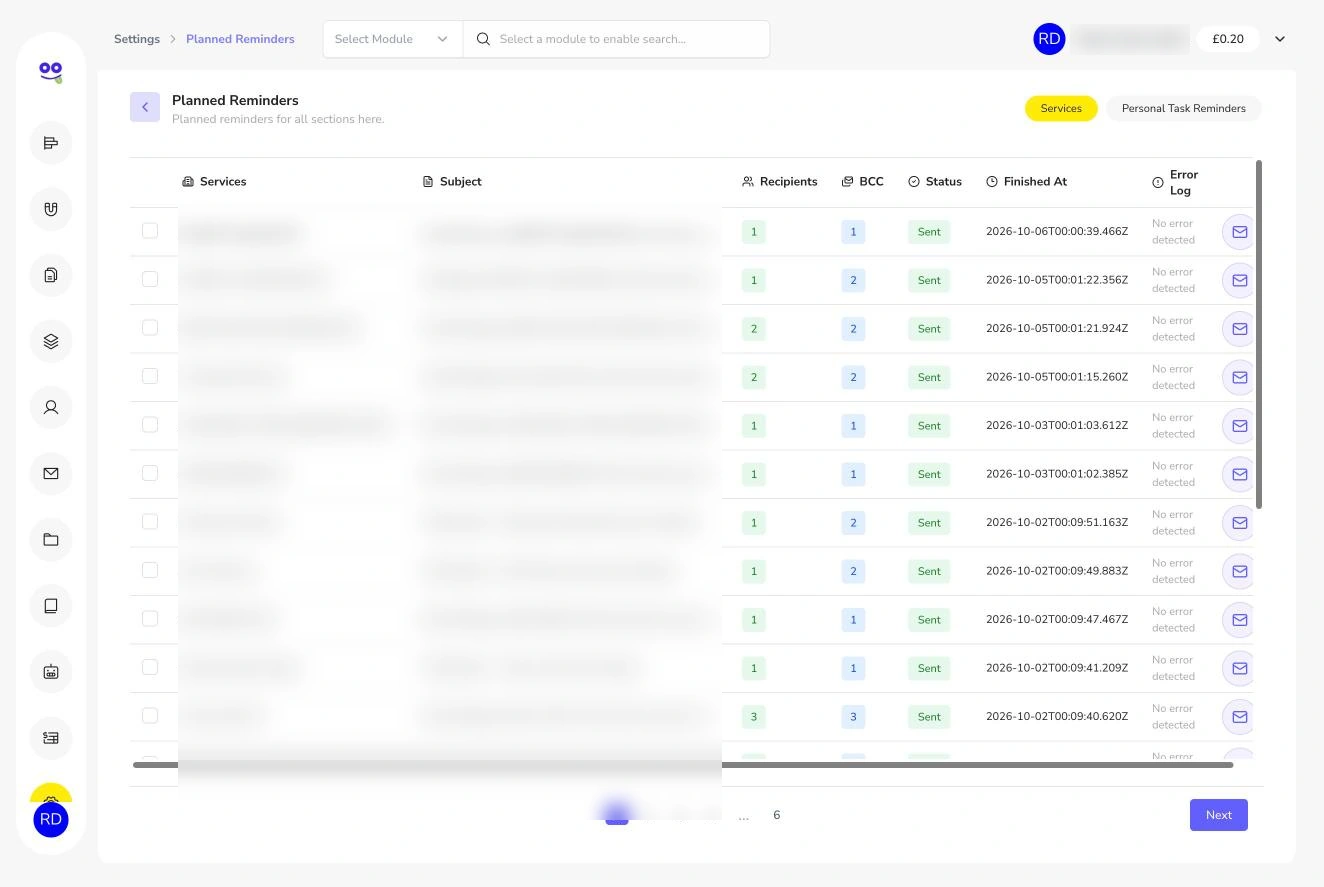Open mail icon for 2026-10-03T00:01:03.612Z row

click(1239, 426)
